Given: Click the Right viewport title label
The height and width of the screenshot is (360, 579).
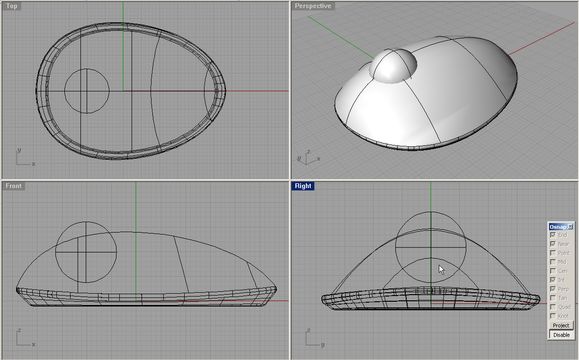Looking at the screenshot, I should [x=303, y=186].
